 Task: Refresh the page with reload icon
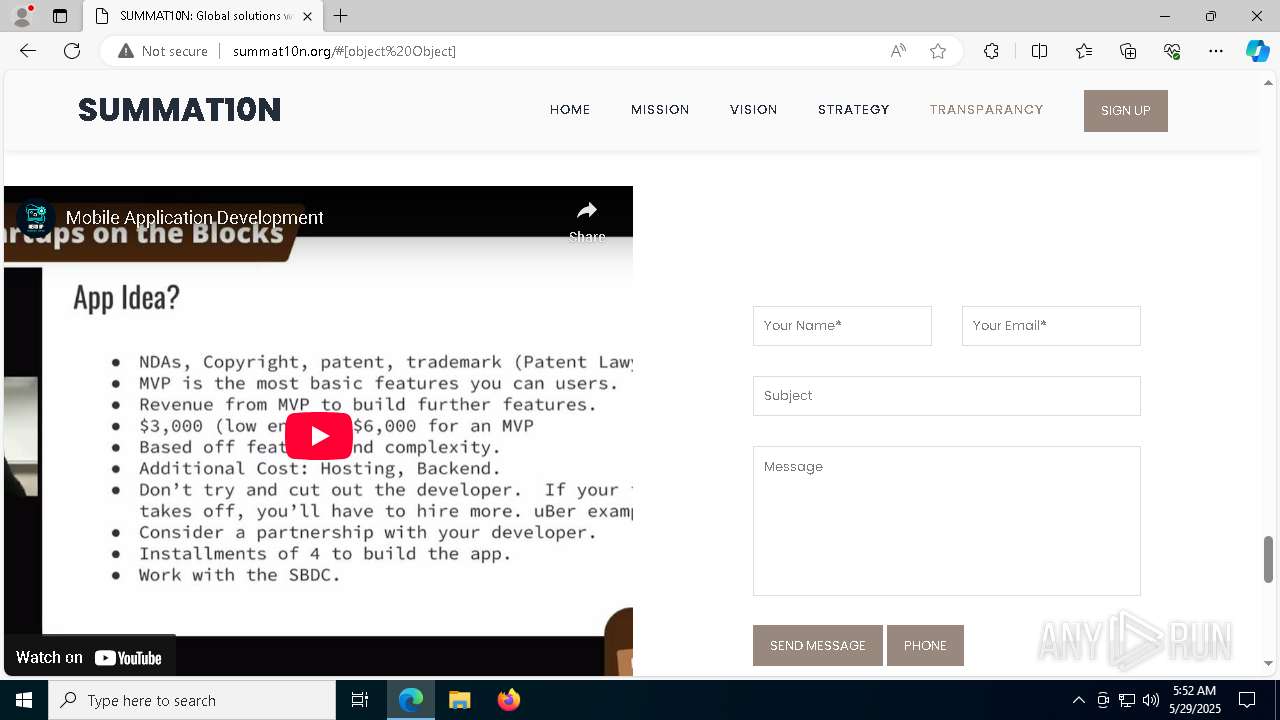pos(72,51)
